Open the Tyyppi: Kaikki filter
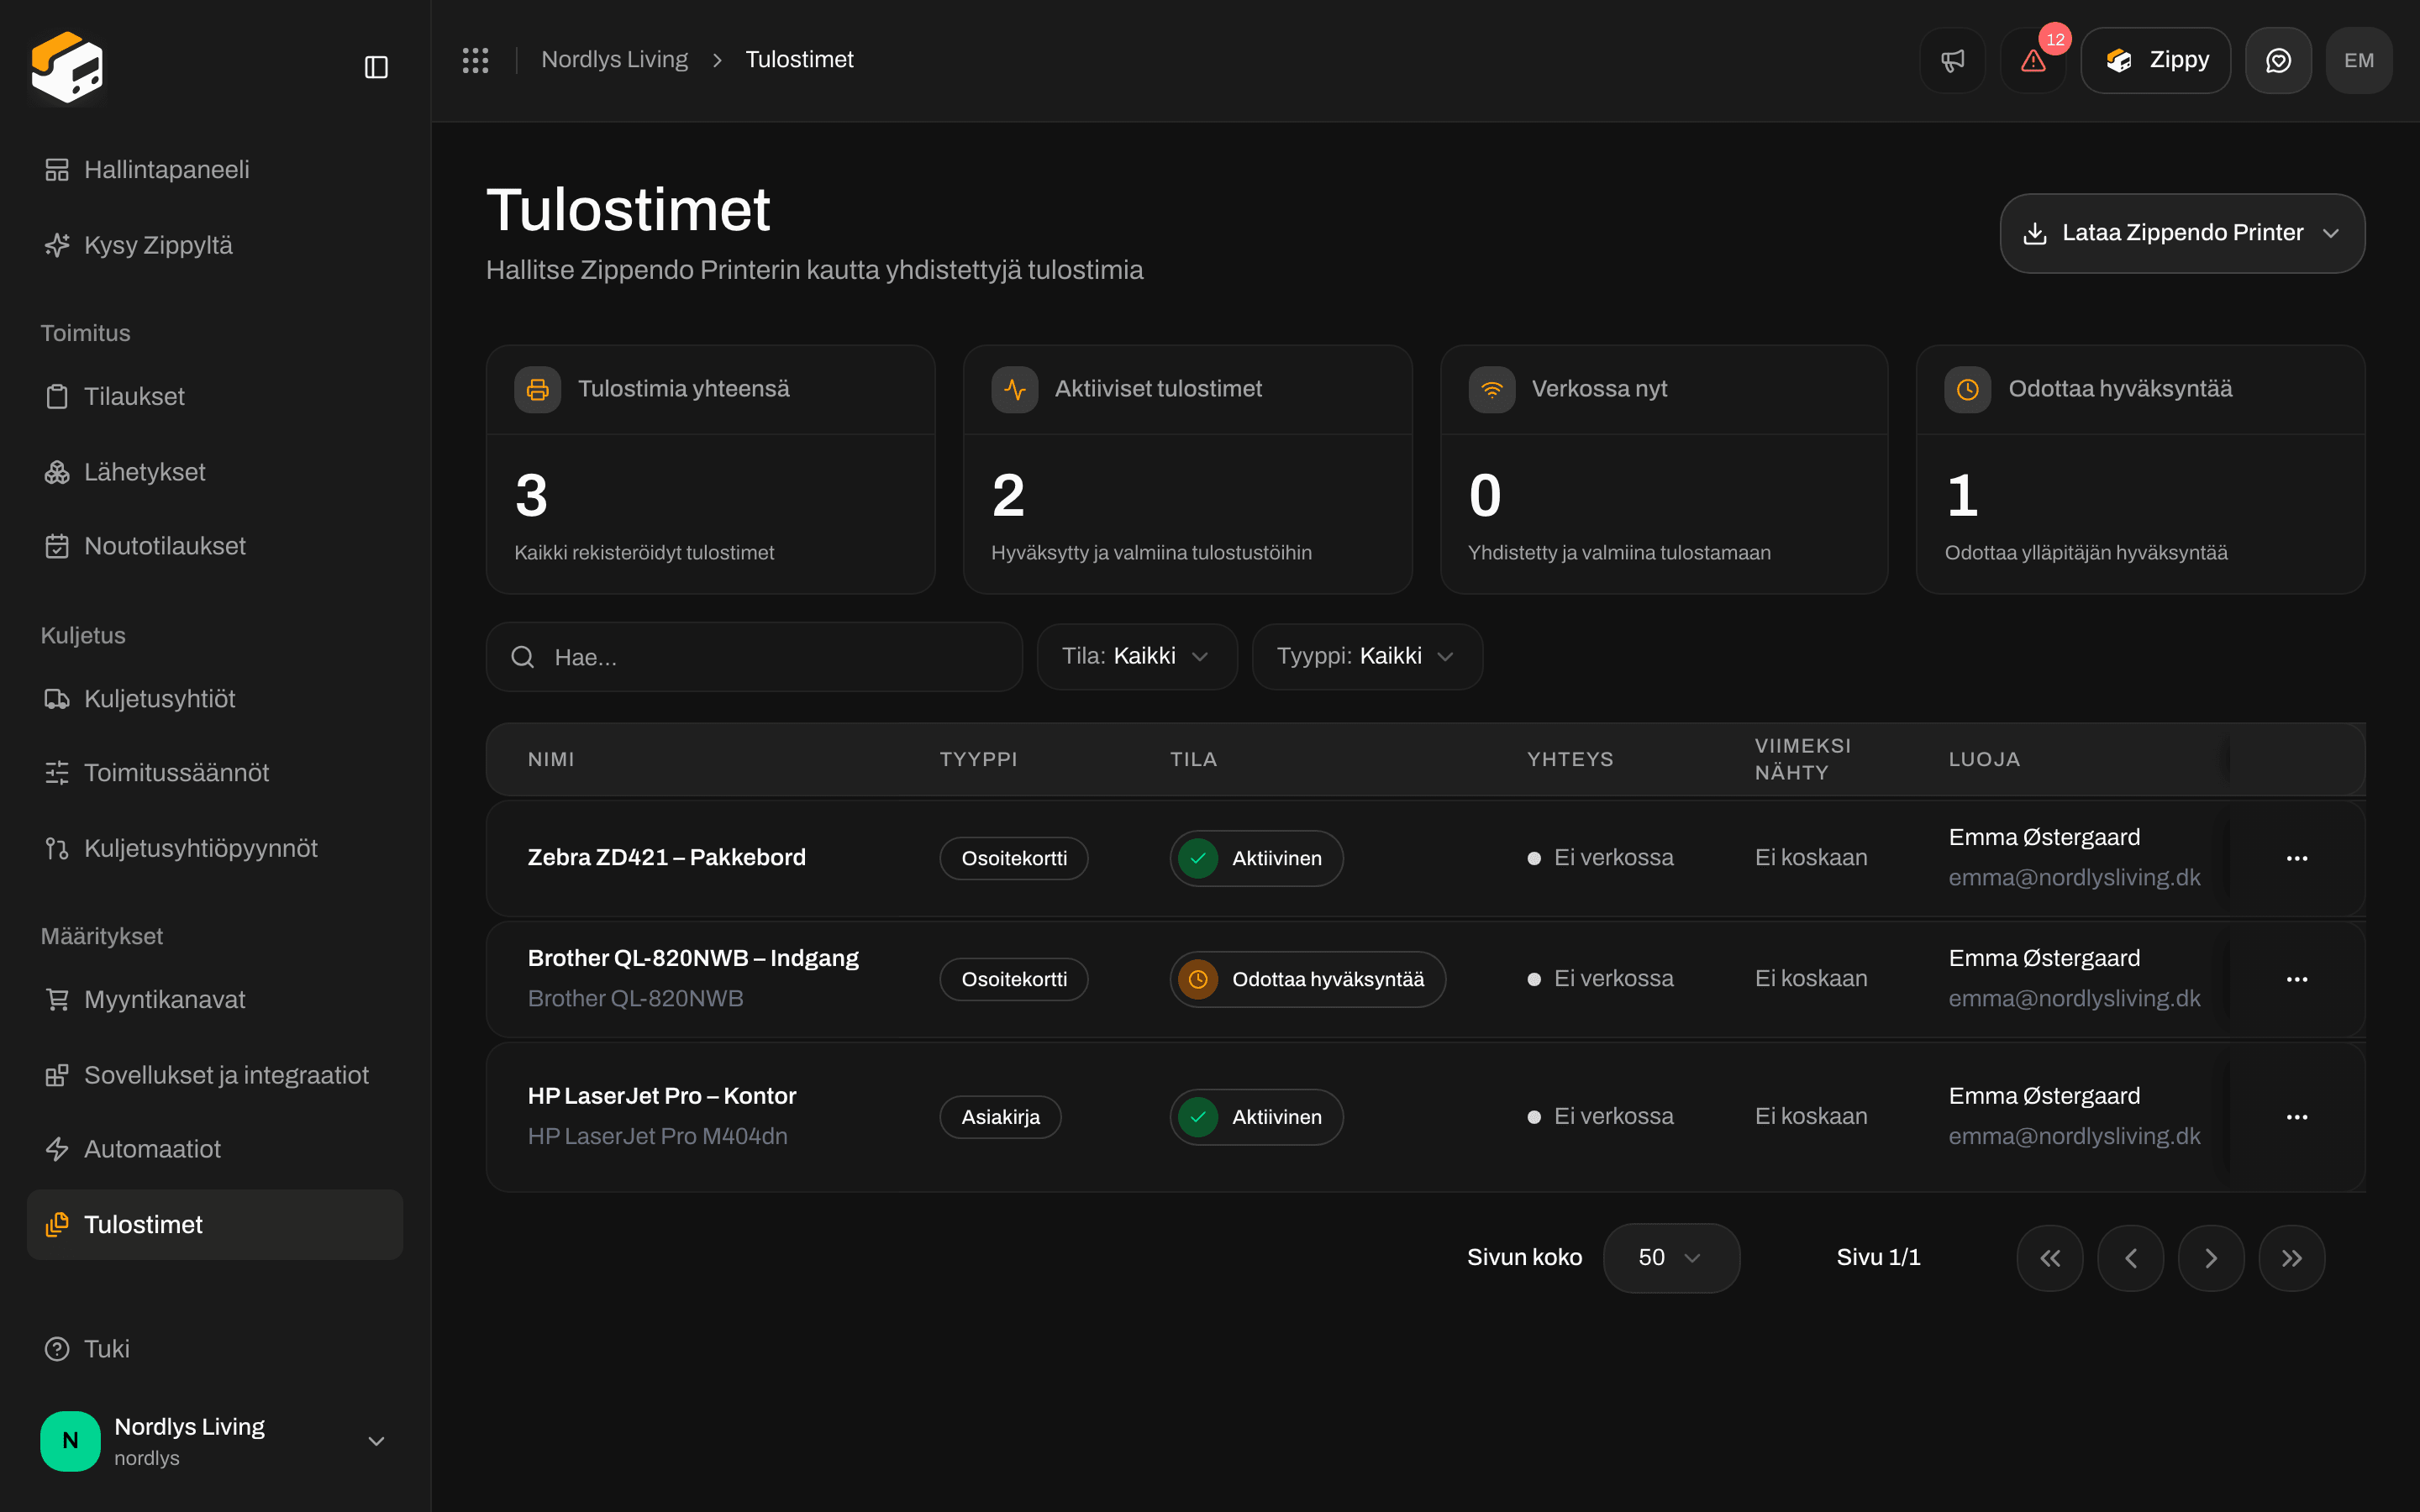This screenshot has width=2420, height=1512. tap(1367, 656)
